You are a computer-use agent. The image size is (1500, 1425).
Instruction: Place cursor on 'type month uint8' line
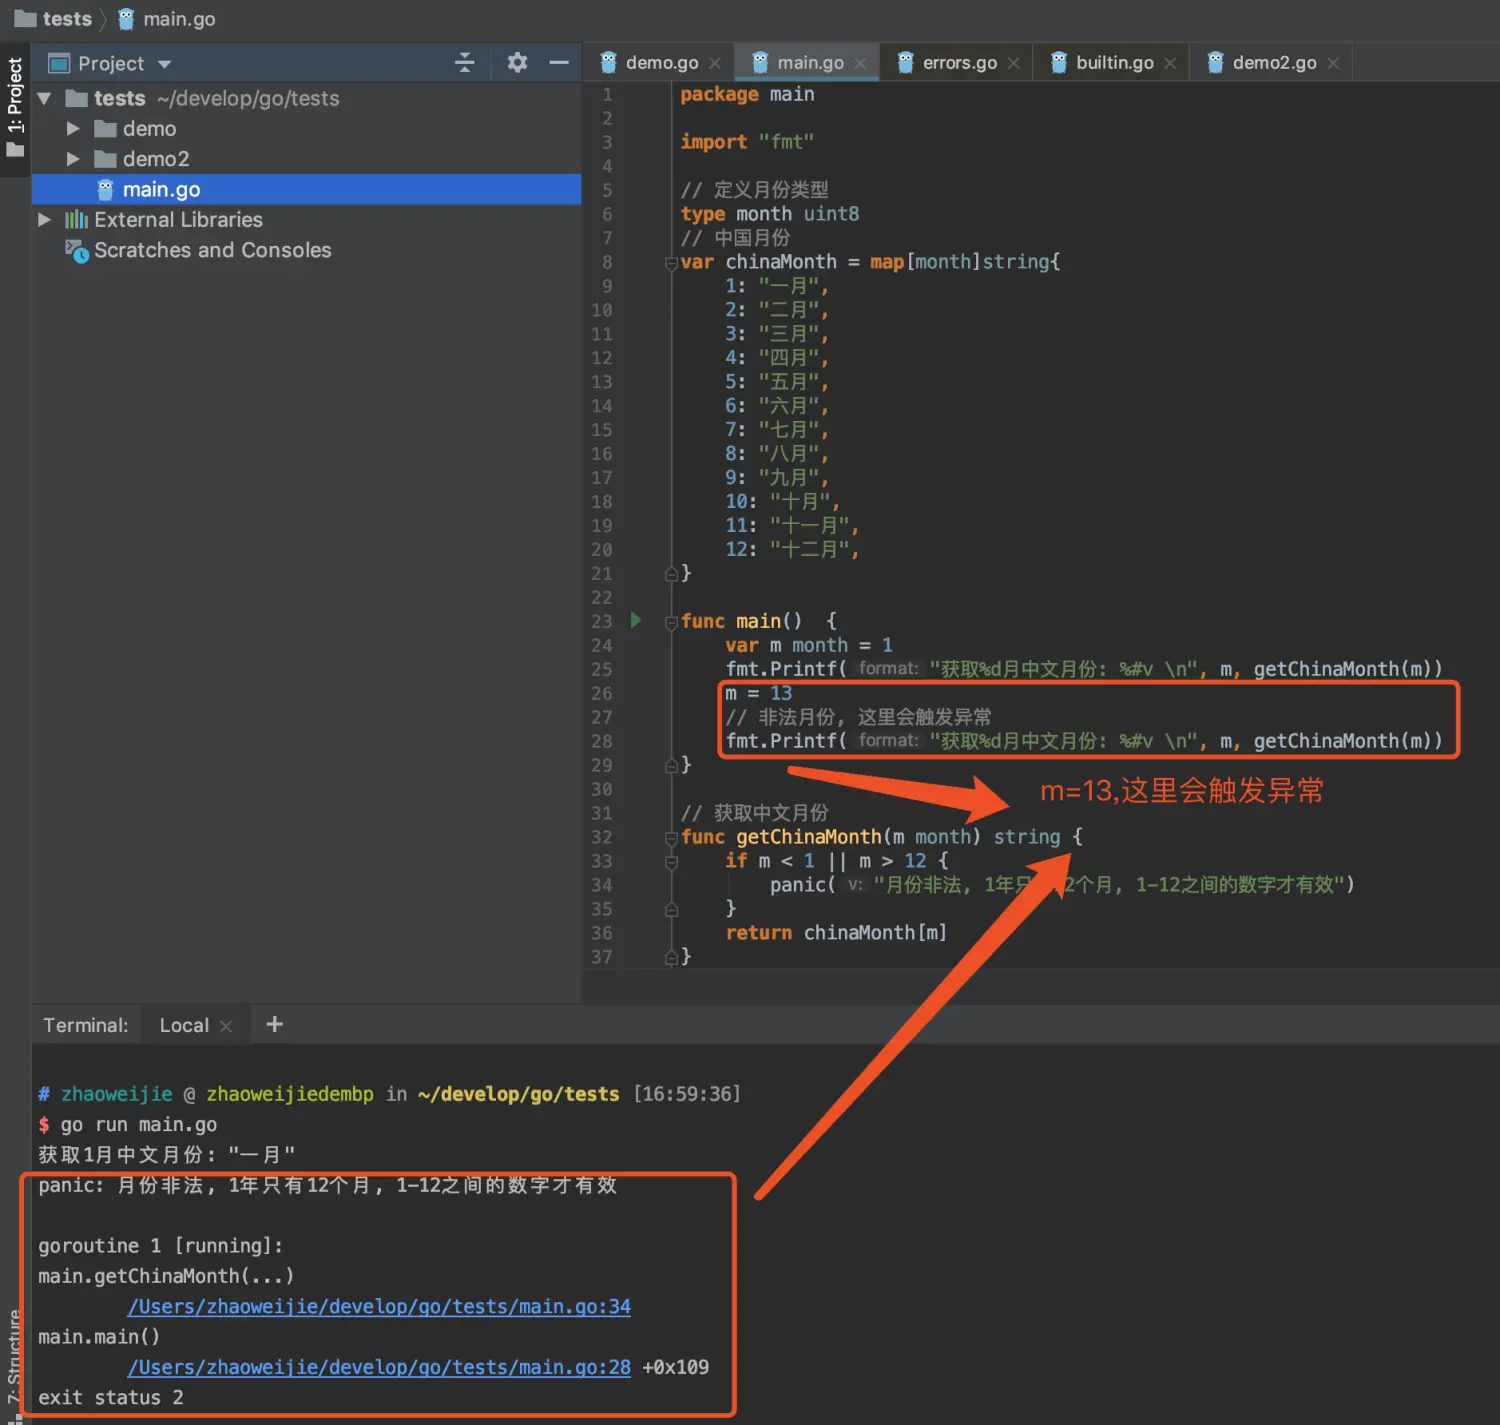pyautogui.click(x=769, y=214)
